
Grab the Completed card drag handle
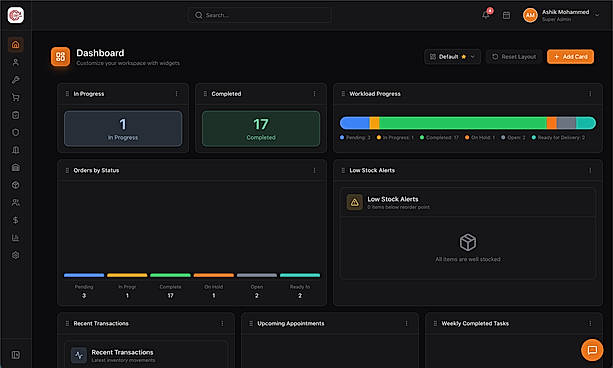point(205,93)
